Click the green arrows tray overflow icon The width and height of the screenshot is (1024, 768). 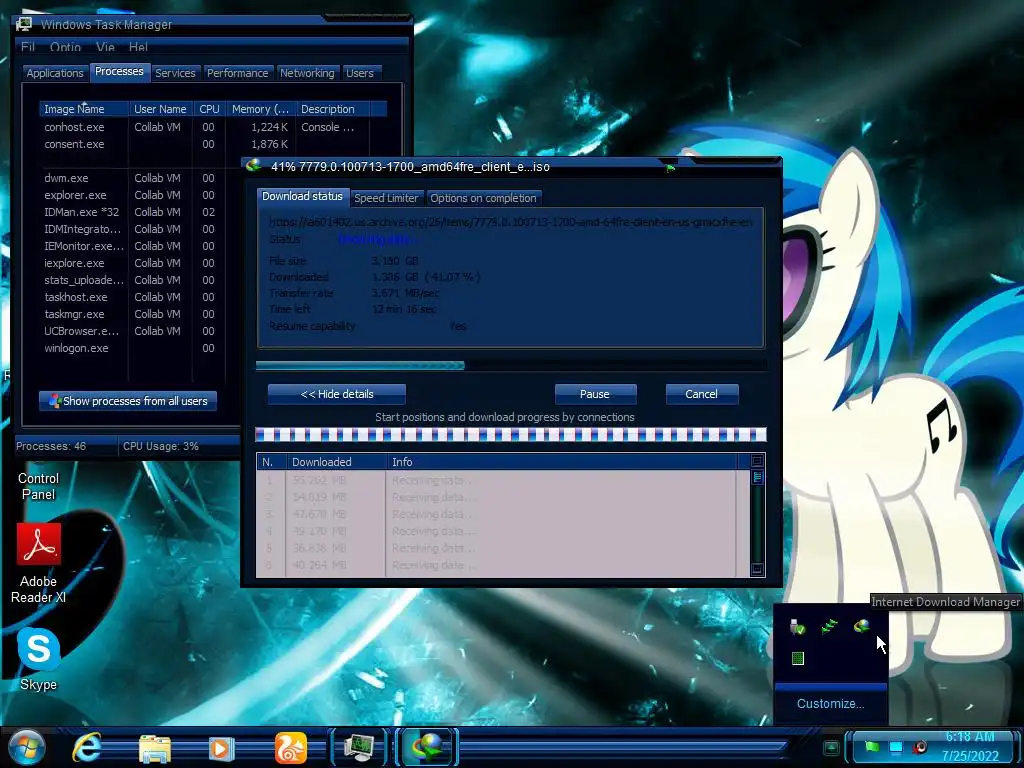[x=829, y=627]
